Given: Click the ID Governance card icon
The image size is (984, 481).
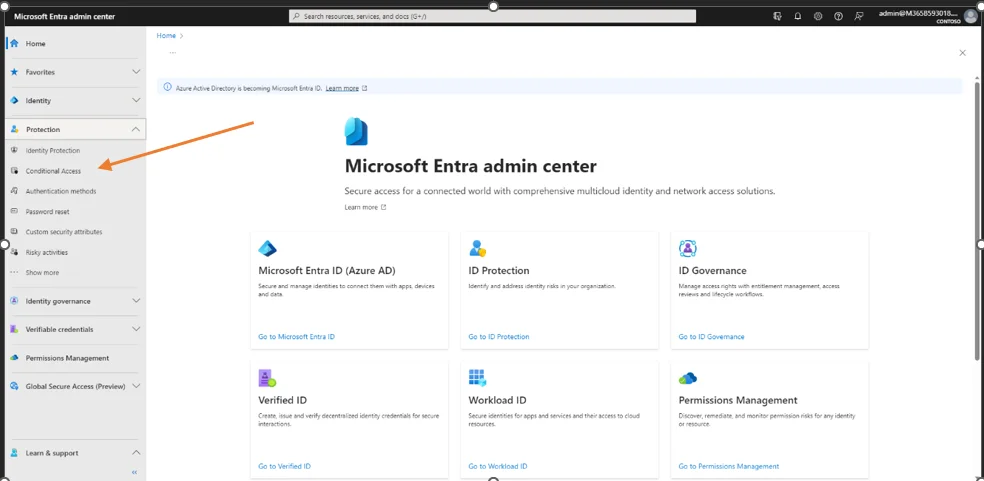Looking at the screenshot, I should 687,249.
